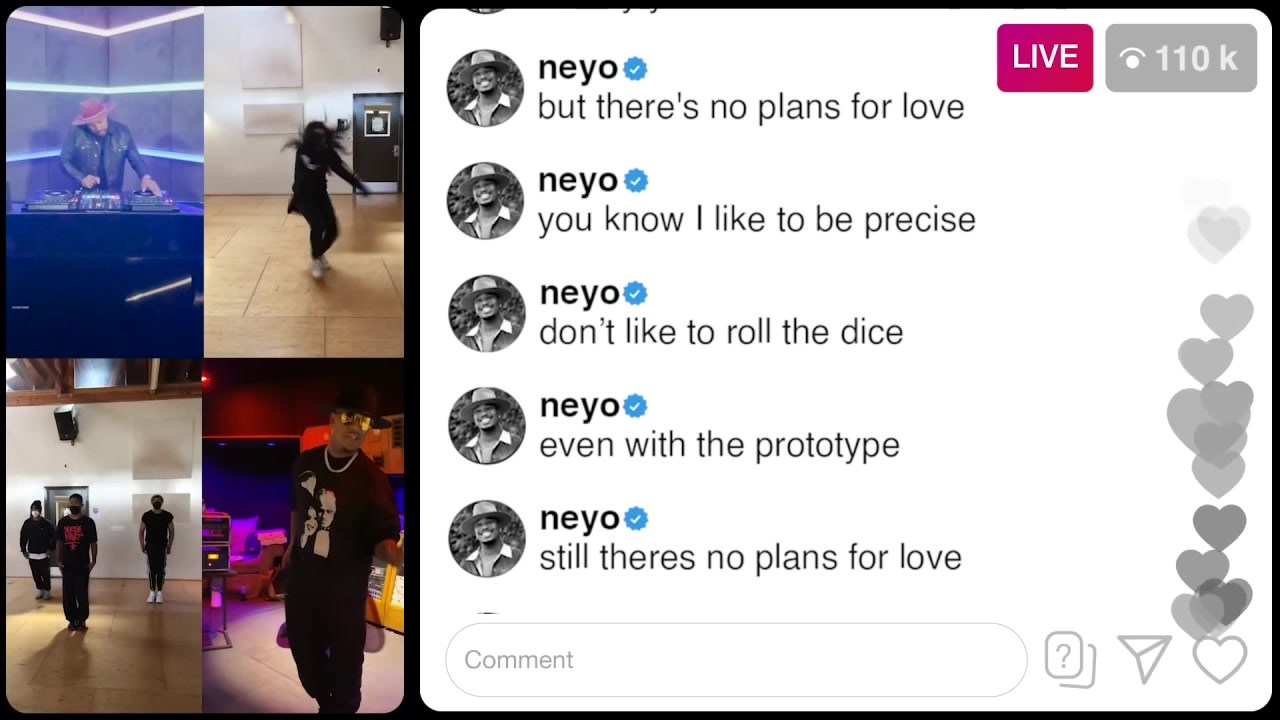Viewport: 1280px width, 720px height.
Task: Open avatar beside "even with the prototype"
Action: (x=486, y=426)
